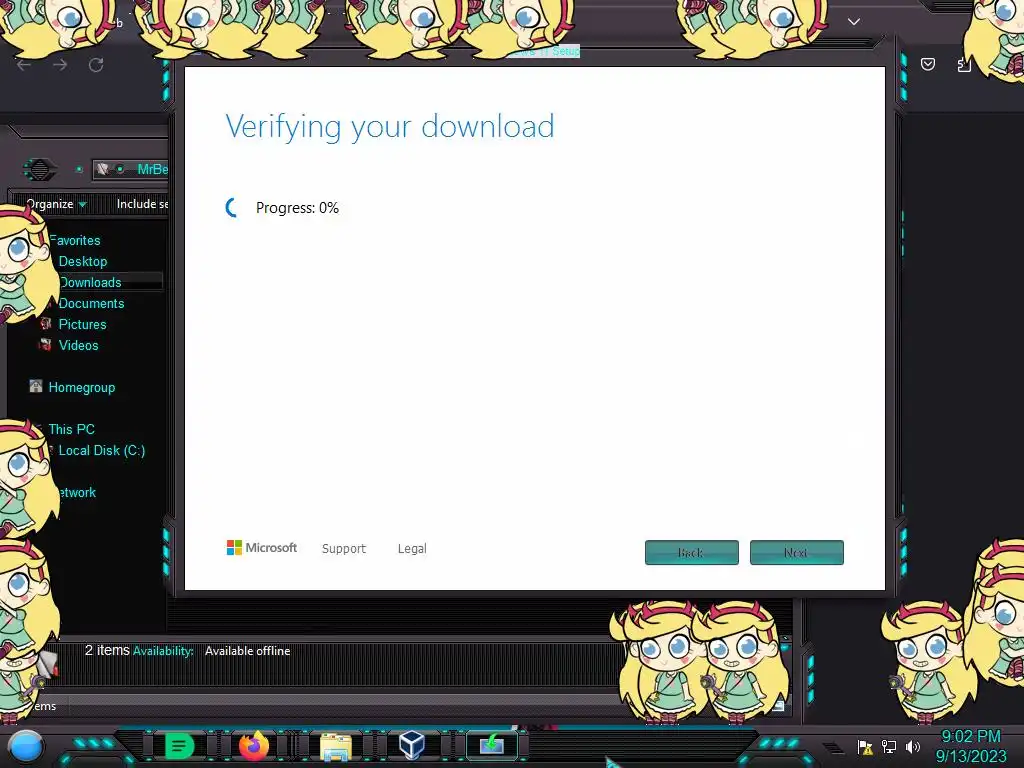
Task: Select Documents in Explorer sidebar
Action: pos(91,303)
